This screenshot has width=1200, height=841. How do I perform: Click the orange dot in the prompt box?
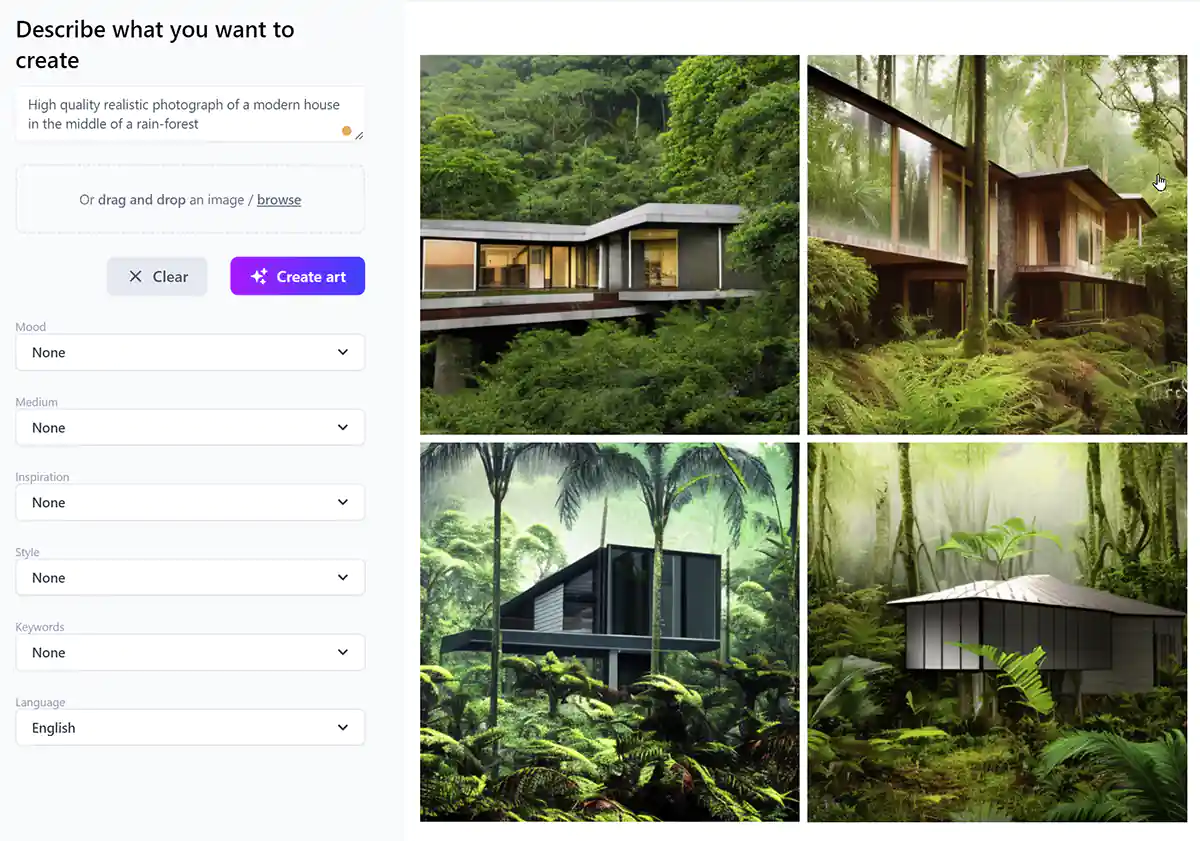347,131
